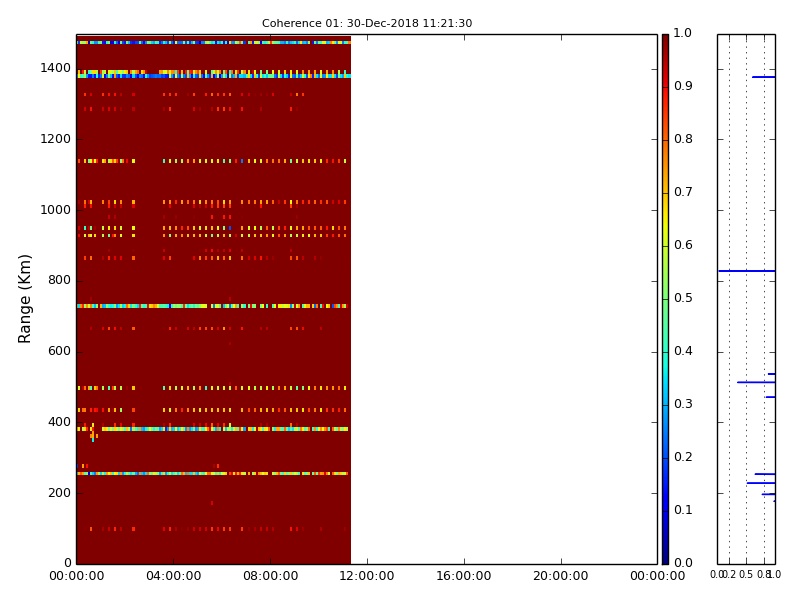The width and height of the screenshot is (800, 600).
Task: Click the 12:00:00 time axis label
Action: 367,576
